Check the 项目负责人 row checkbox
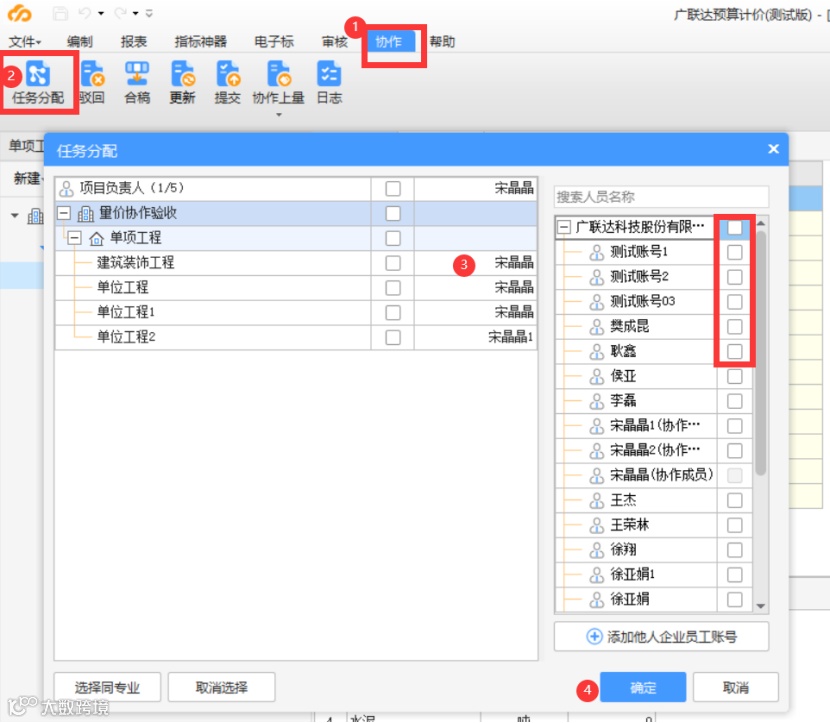Viewport: 830px width, 723px height. [x=393, y=188]
